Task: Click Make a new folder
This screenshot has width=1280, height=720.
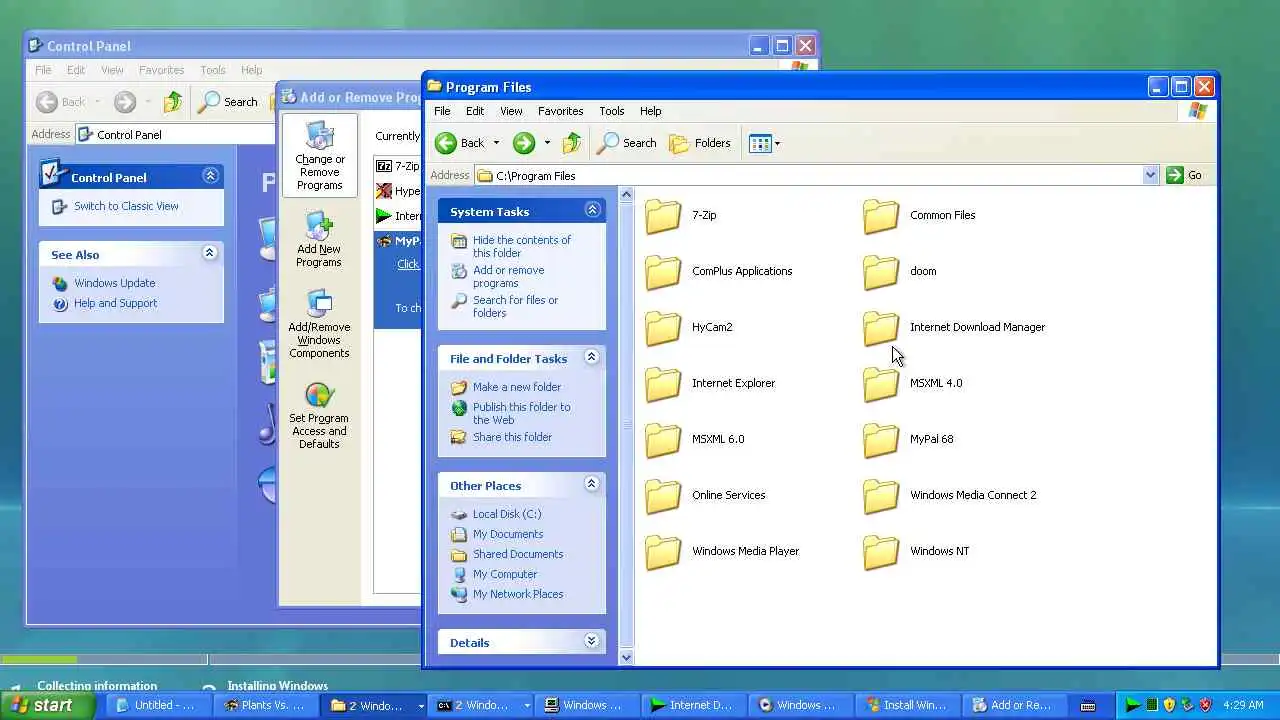Action: pos(506,387)
